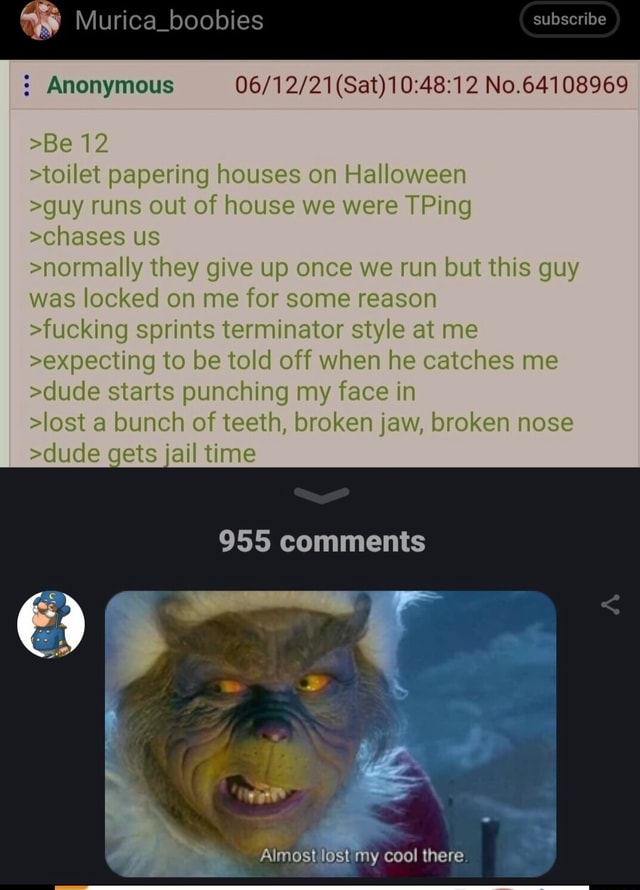The image size is (640, 890).
Task: Subscribe to Murica_boobies
Action: 569,19
